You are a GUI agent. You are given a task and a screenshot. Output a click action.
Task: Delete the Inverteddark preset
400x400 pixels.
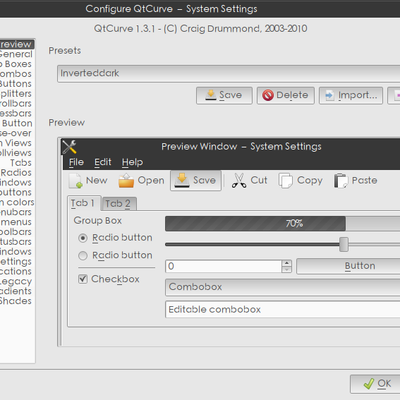[x=286, y=96]
